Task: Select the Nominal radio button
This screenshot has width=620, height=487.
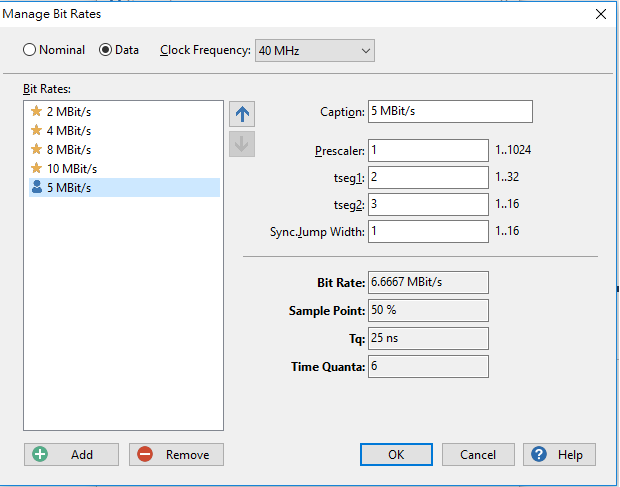Action: [29, 50]
